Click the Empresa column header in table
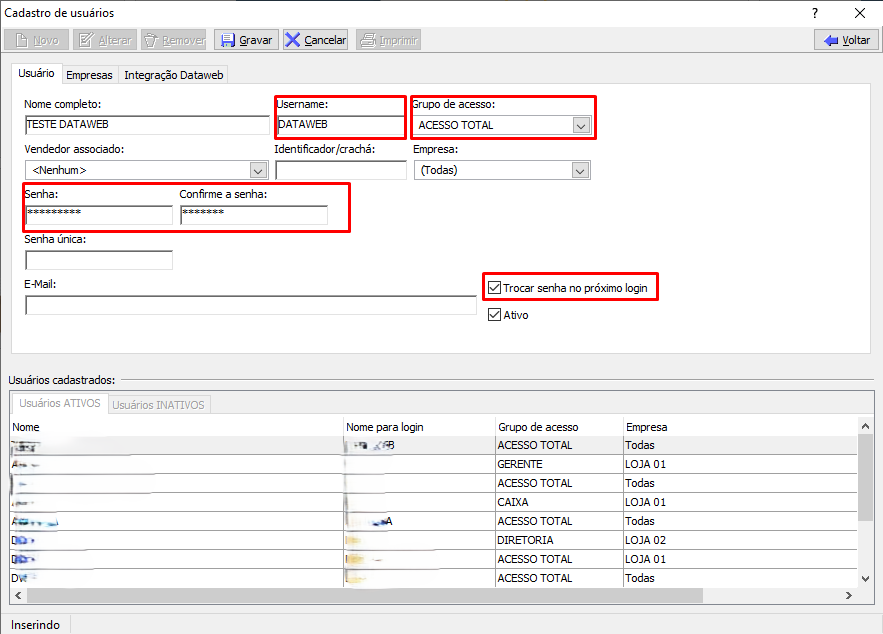Screen dimensions: 883x634 (740, 427)
